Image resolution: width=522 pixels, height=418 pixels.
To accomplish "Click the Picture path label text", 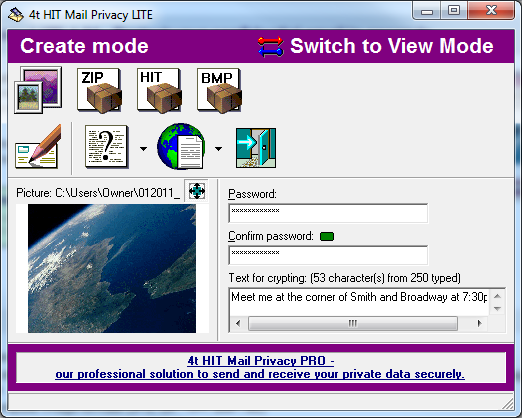I will click(98, 193).
